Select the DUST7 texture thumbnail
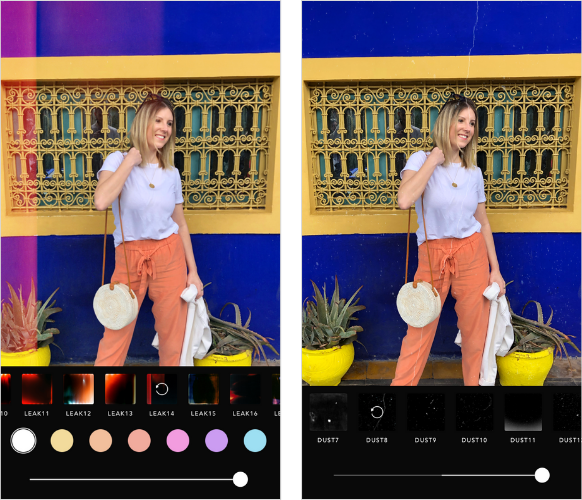Viewport: 582px width, 500px height. pyautogui.click(x=328, y=412)
